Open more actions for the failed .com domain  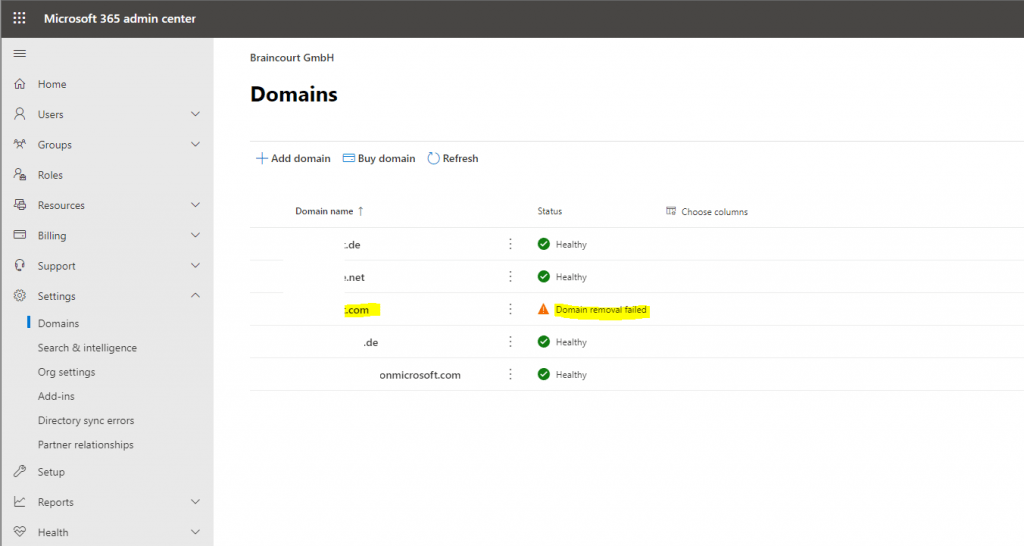510,309
